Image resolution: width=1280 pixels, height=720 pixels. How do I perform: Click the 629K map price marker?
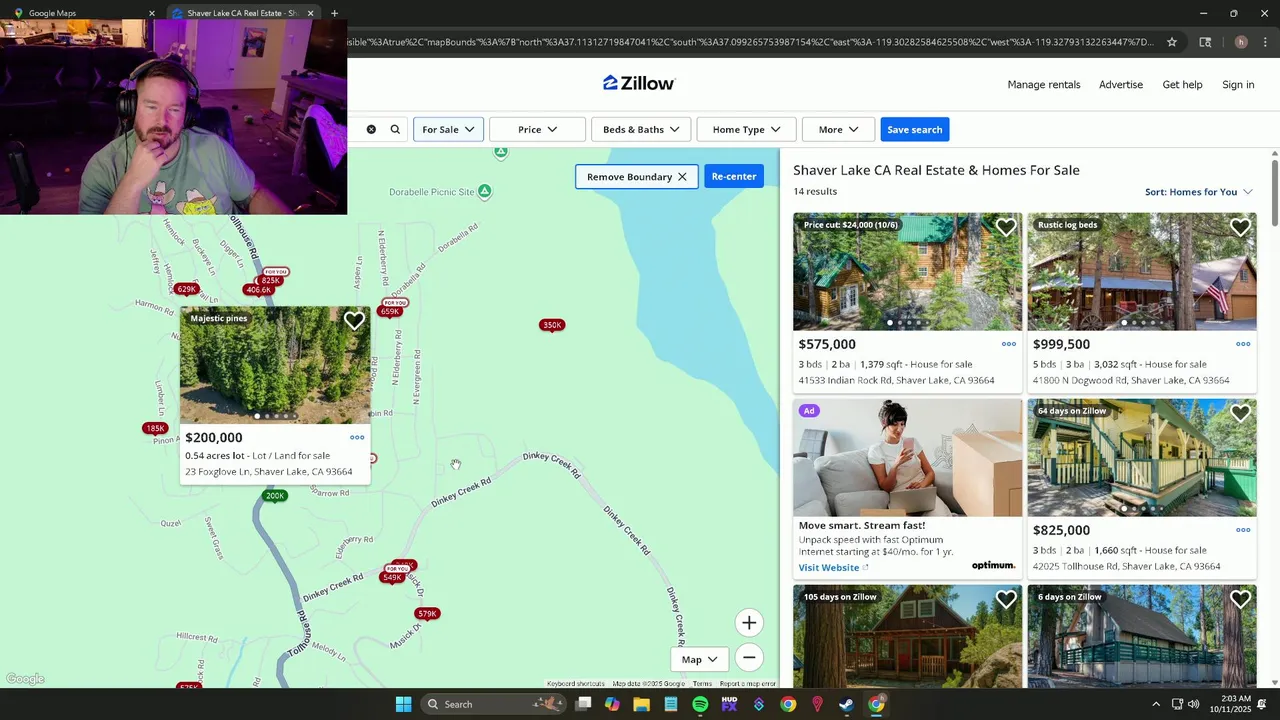(186, 289)
